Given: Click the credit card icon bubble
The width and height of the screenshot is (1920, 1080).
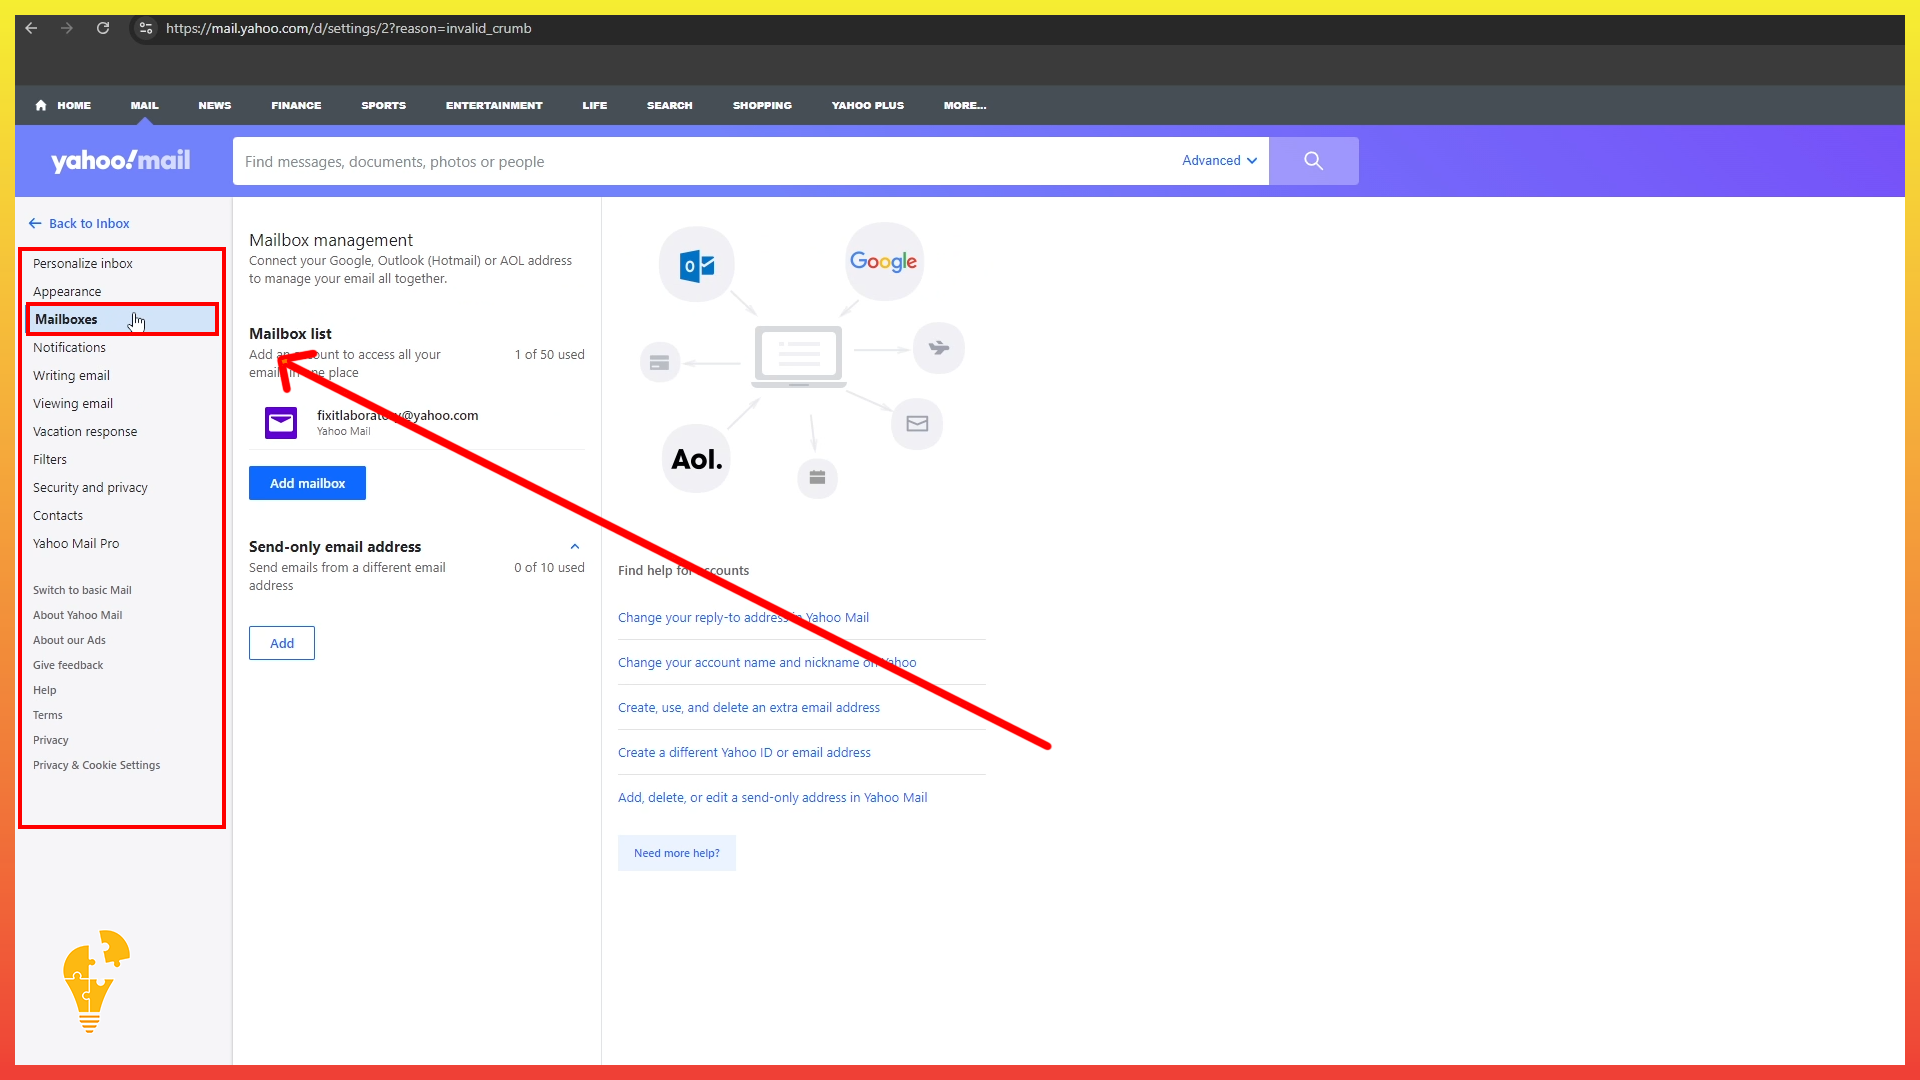Looking at the screenshot, I should click(660, 362).
